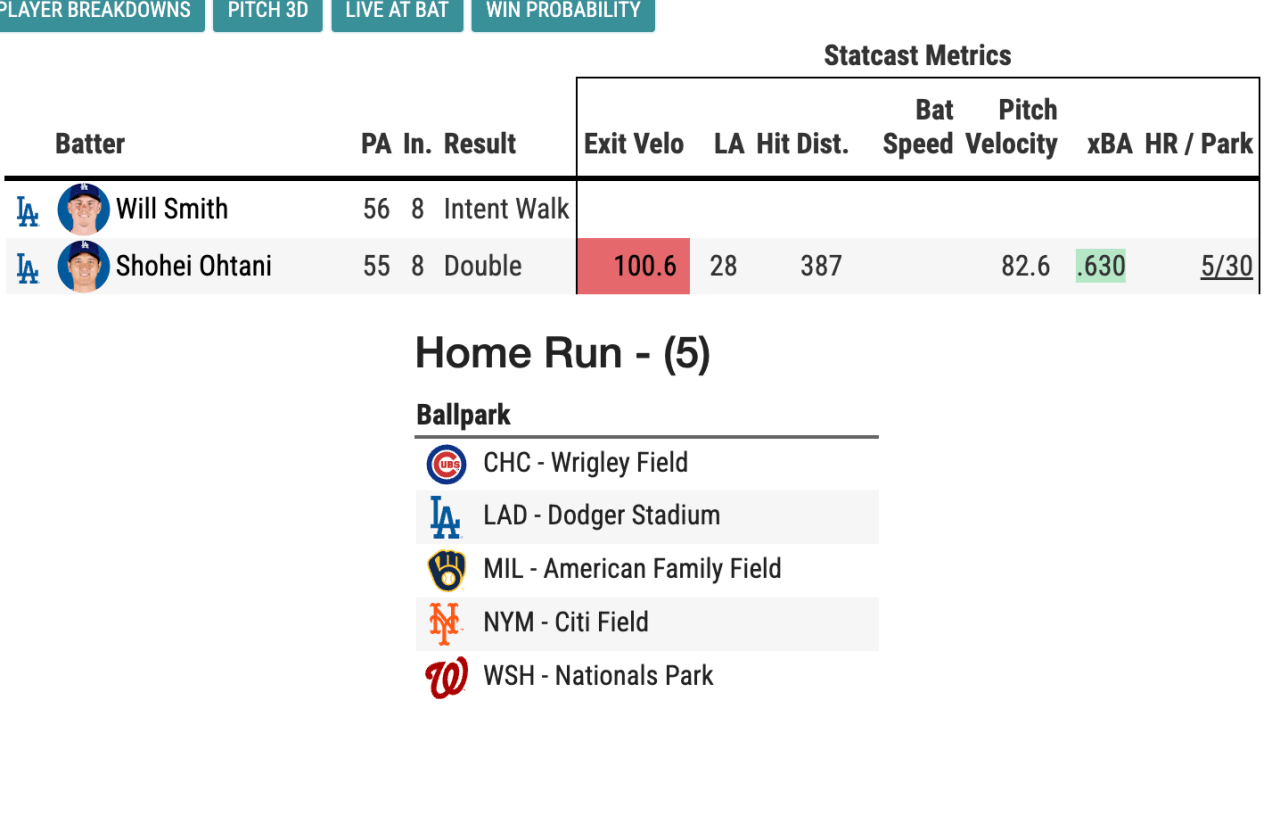Sort by the Hit Dist. column header

[802, 144]
